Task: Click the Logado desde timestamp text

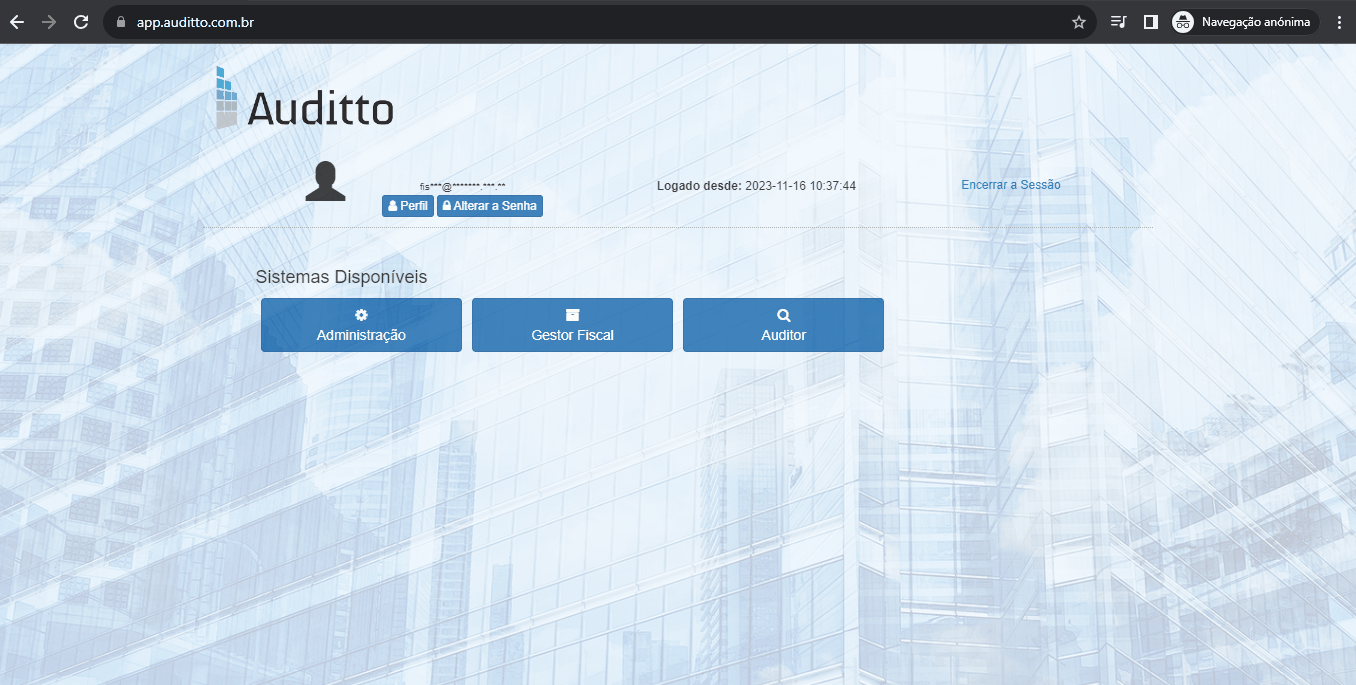Action: [756, 186]
